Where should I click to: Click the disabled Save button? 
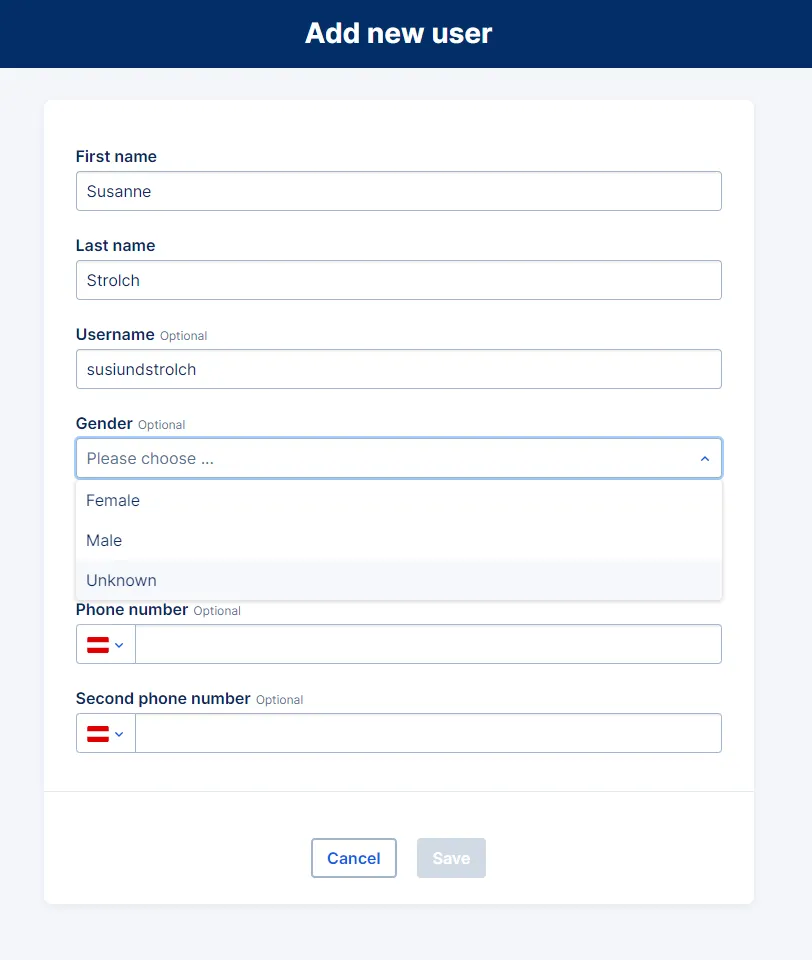click(451, 858)
